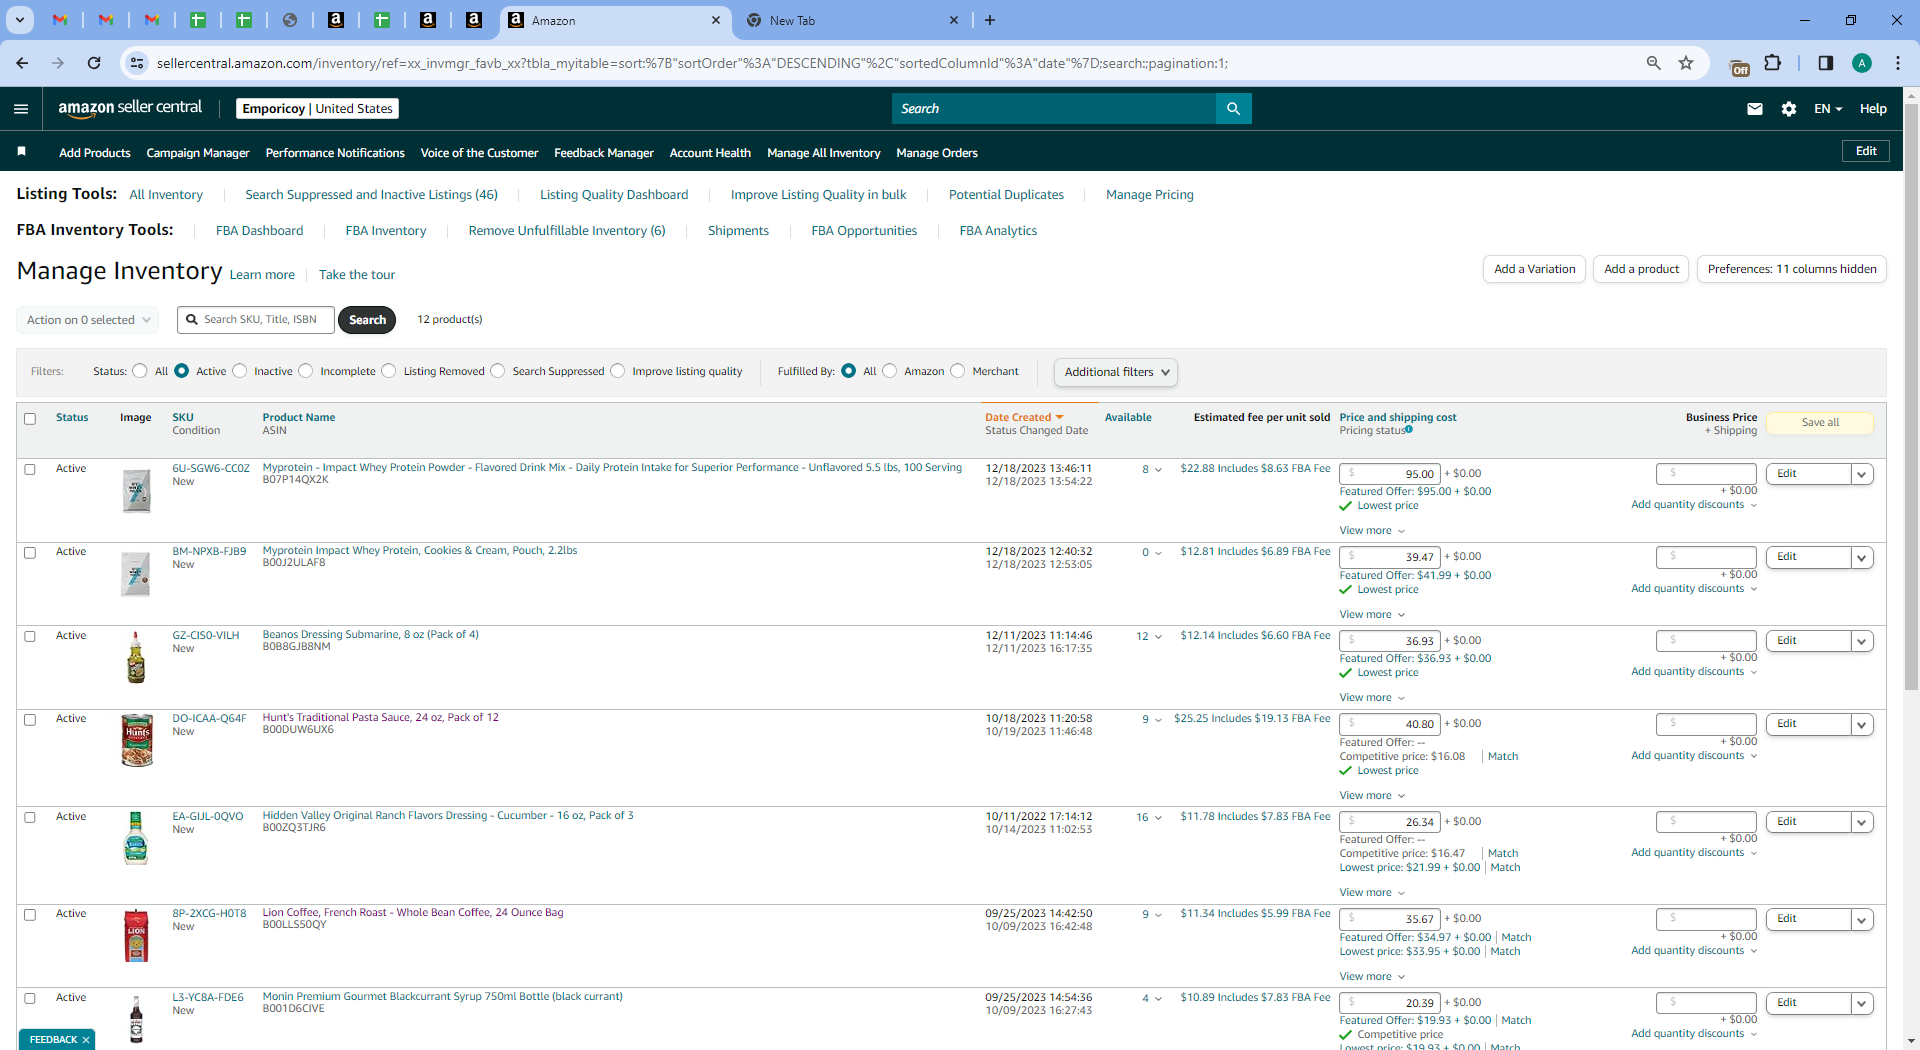Go to Account Health

coord(710,153)
